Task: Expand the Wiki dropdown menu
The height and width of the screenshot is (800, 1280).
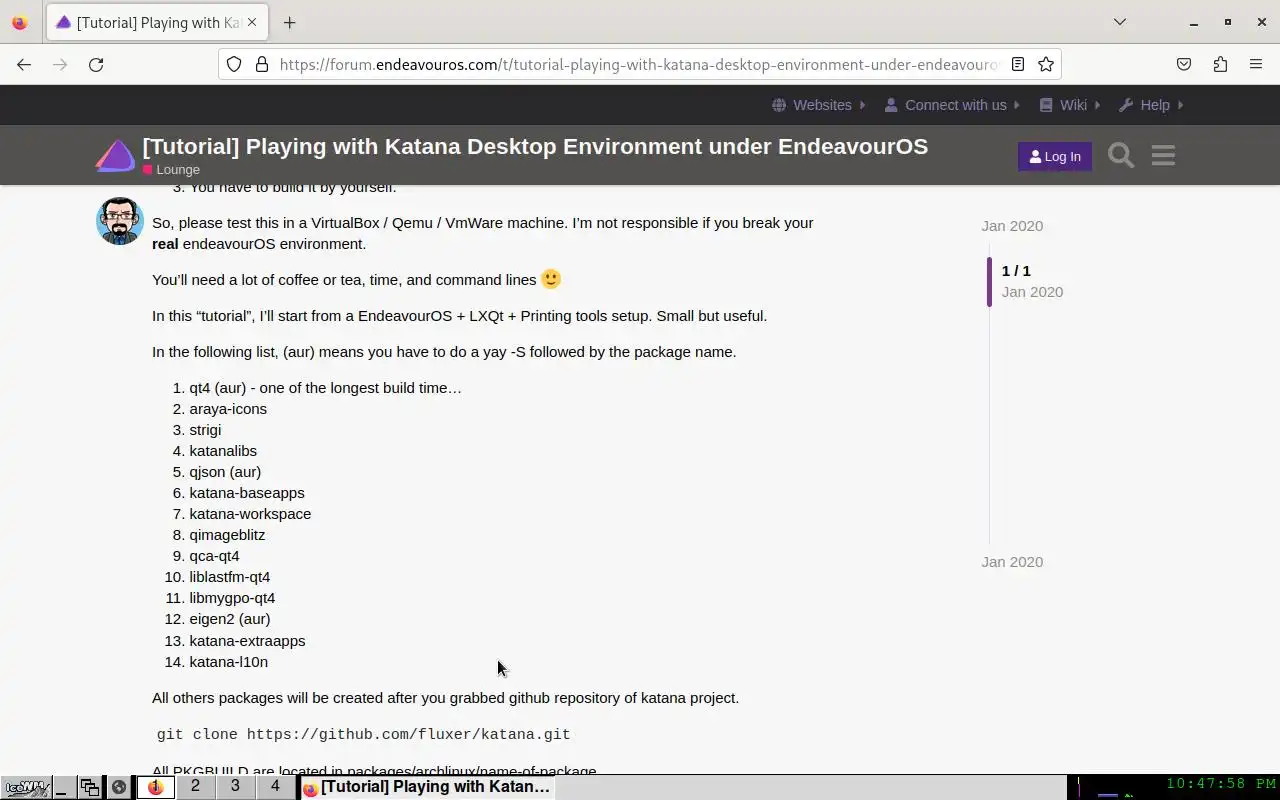Action: [x=1069, y=105]
